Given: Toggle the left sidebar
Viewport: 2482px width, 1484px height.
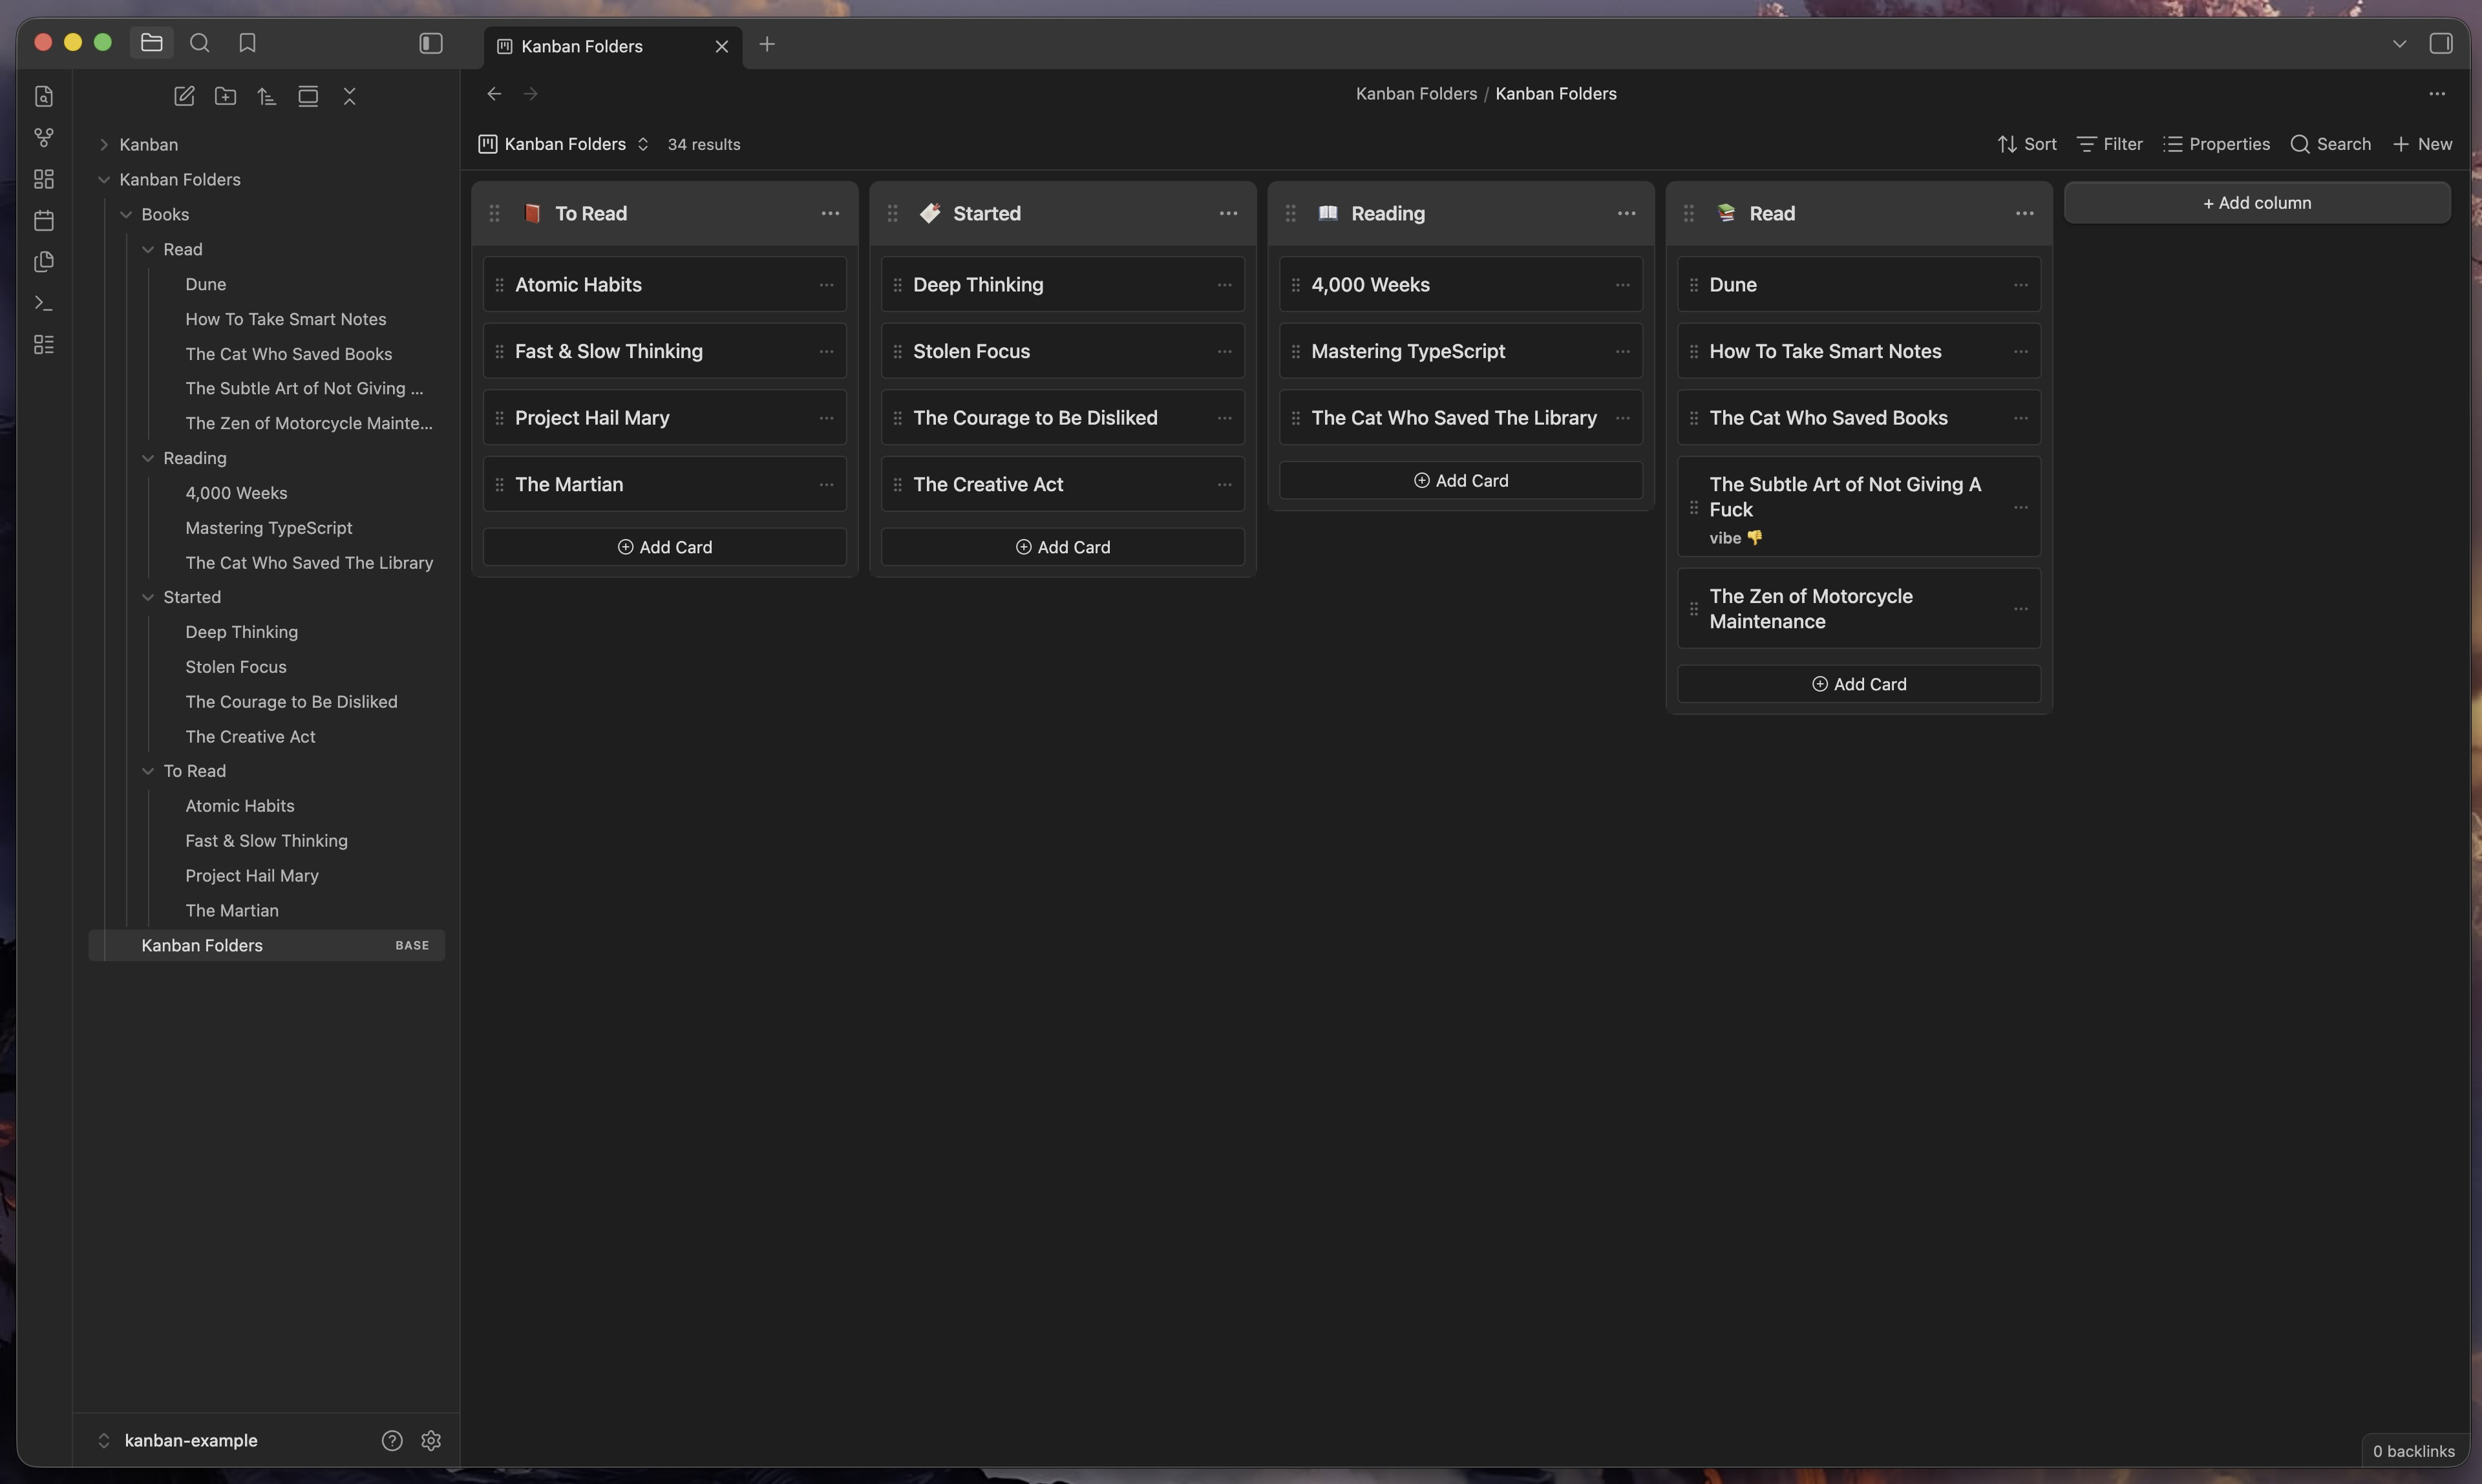Looking at the screenshot, I should (x=431, y=43).
